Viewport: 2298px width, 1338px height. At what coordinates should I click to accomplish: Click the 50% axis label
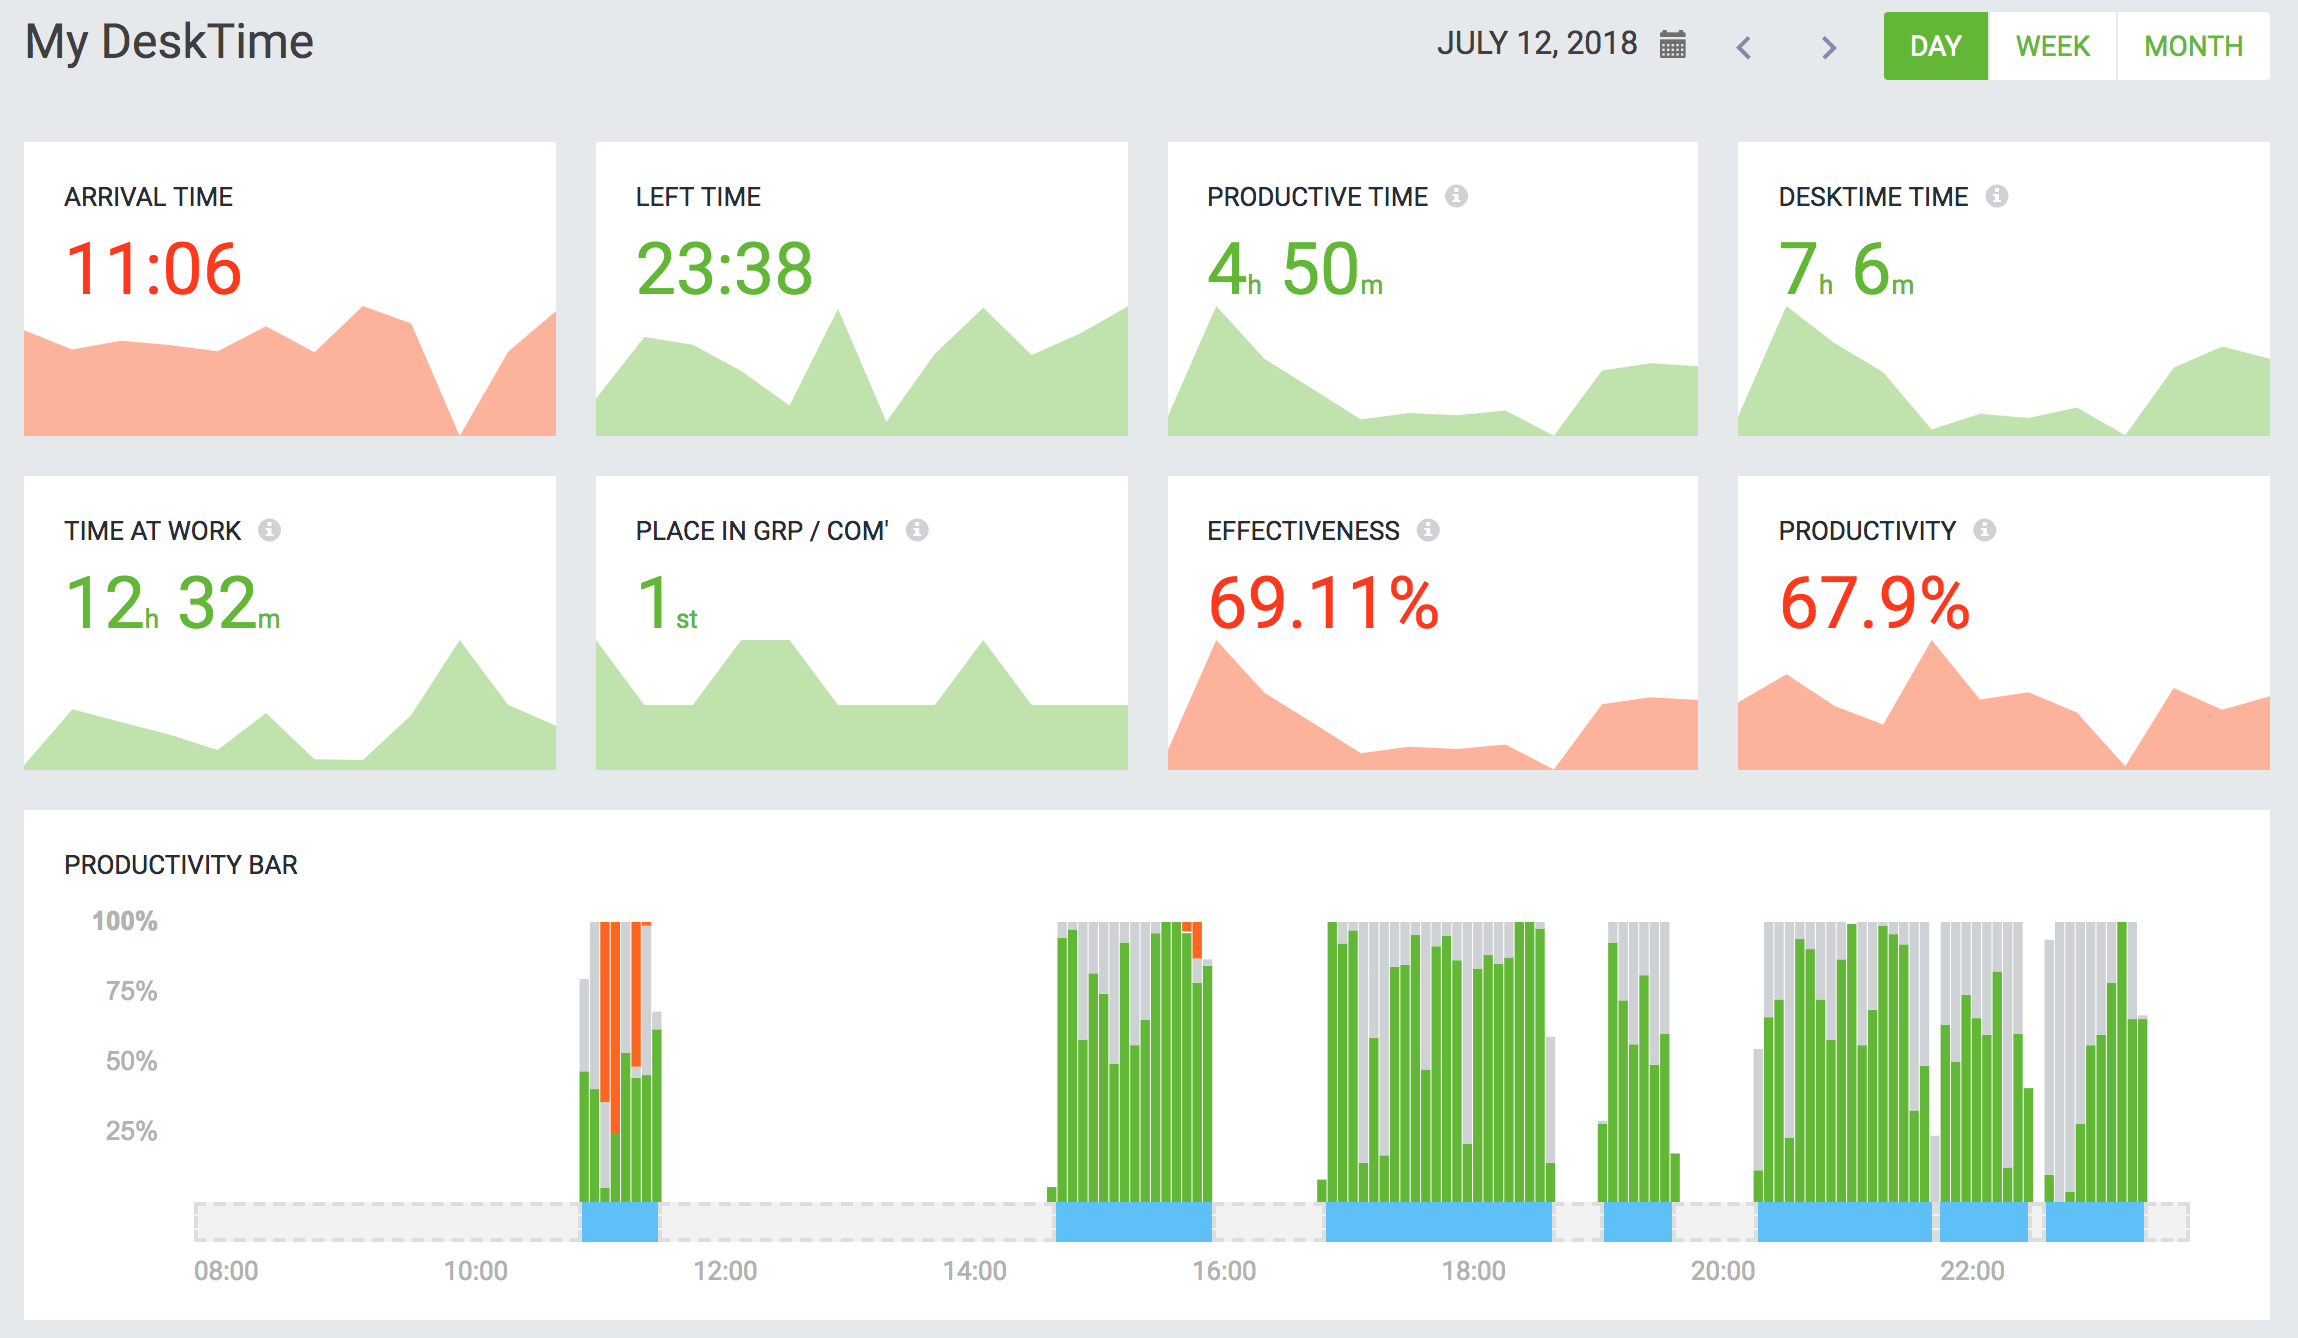tap(131, 1061)
